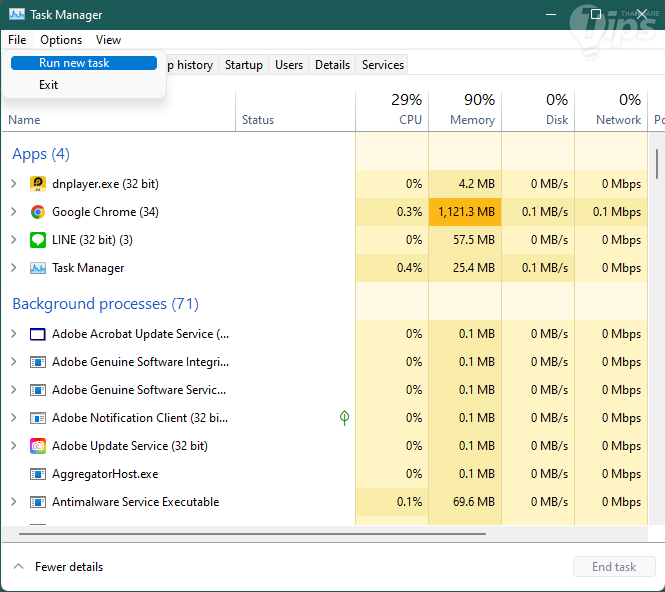Expand Antimalware Service Executable row
The image size is (665, 592).
[14, 502]
